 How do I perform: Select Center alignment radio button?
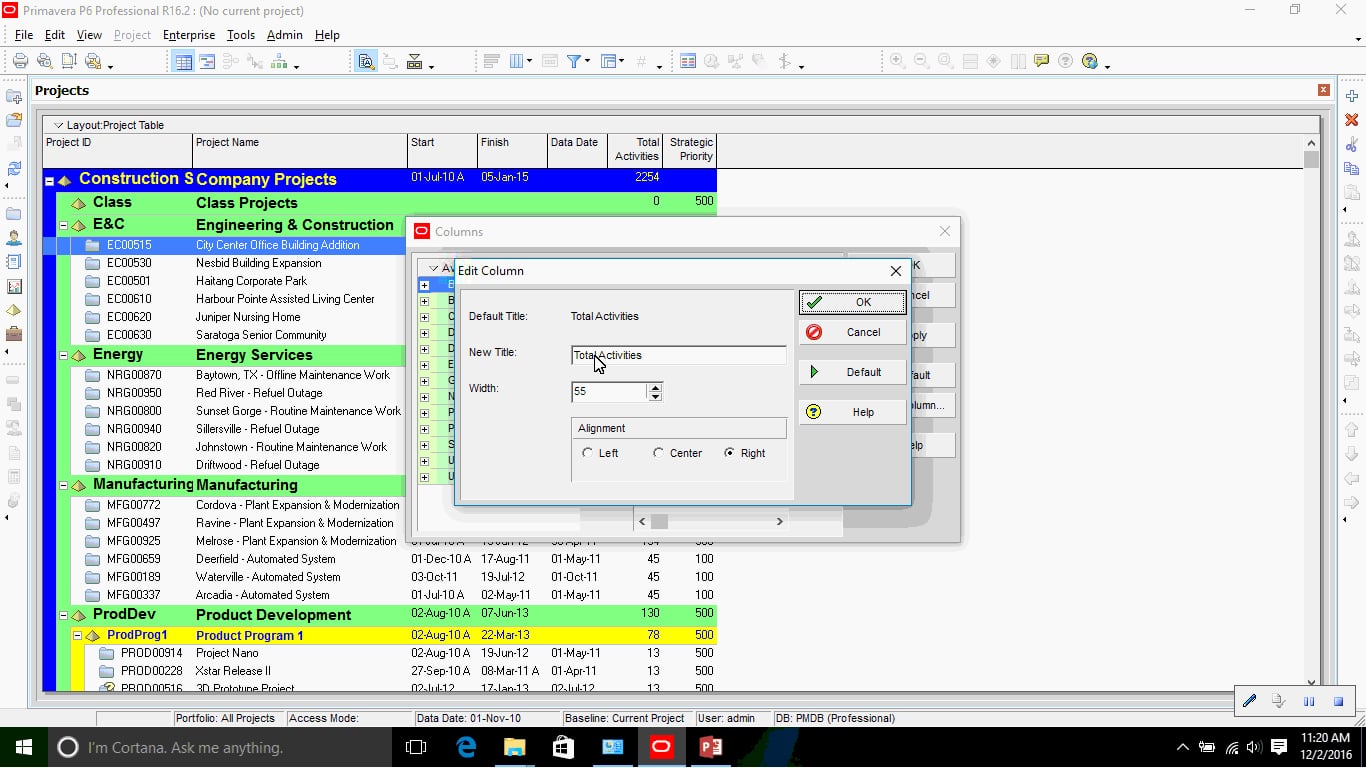coord(658,453)
